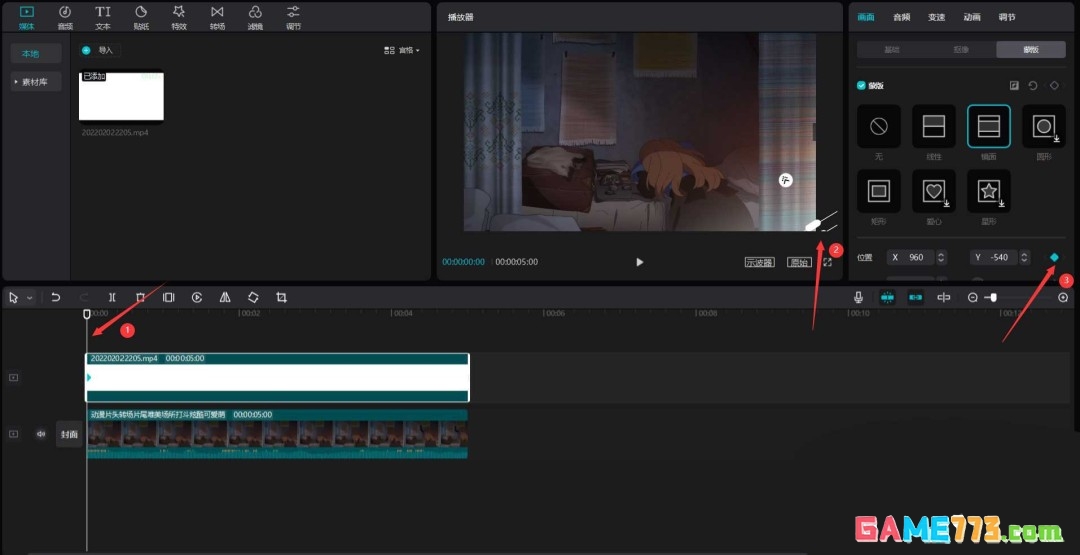Select the 星形 (Star) mask
This screenshot has height=555, width=1080.
988,191
